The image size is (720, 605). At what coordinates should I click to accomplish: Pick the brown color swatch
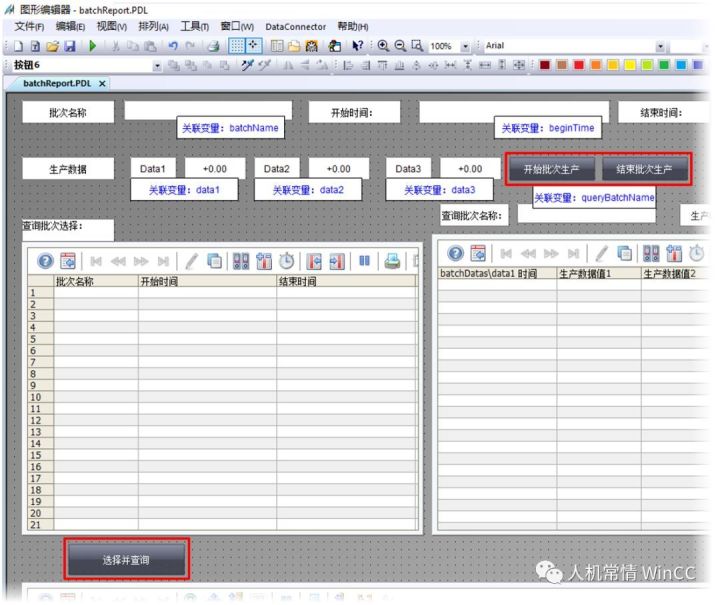[562, 65]
